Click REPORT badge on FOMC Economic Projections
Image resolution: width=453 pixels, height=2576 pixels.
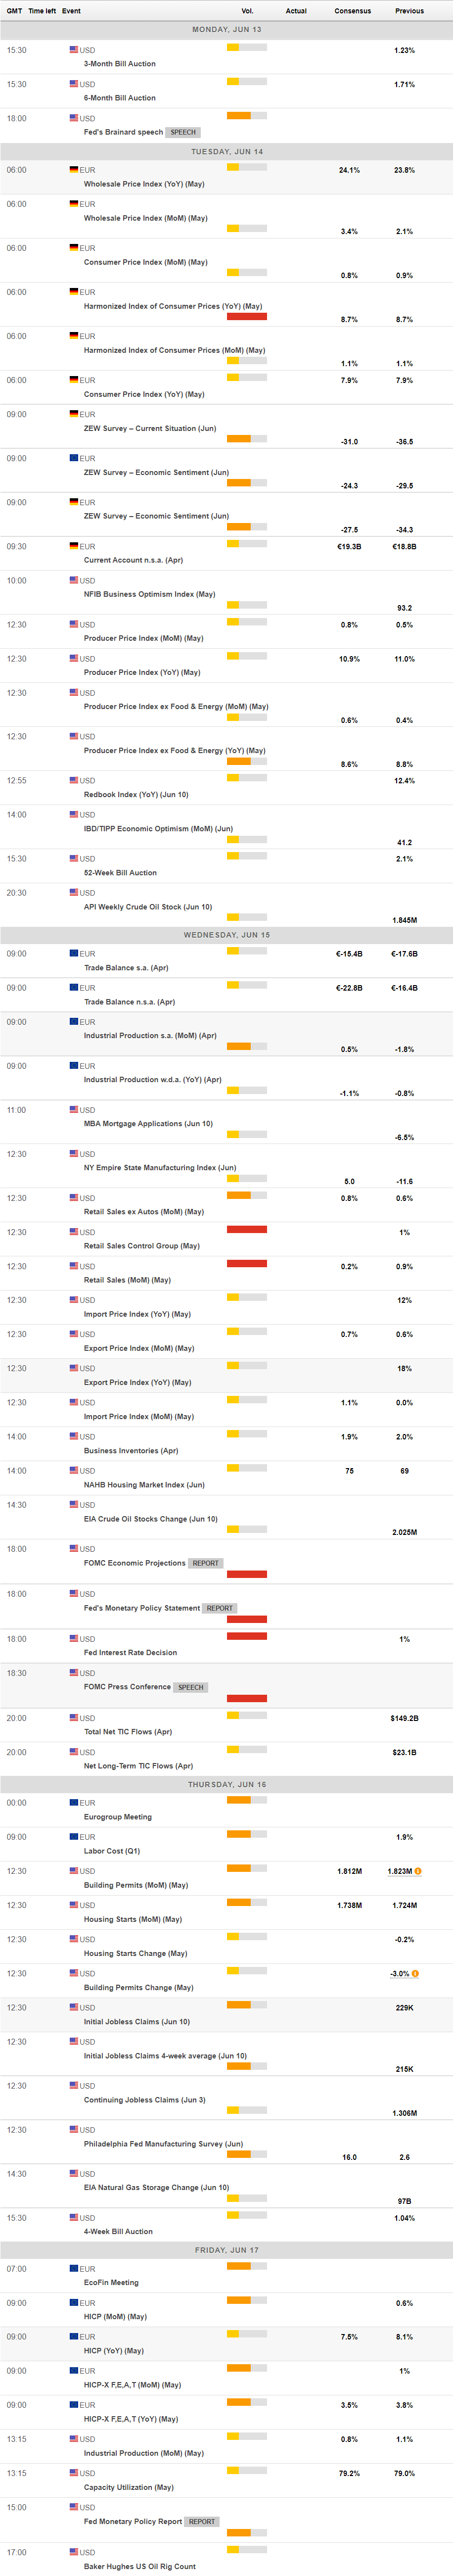point(205,1563)
